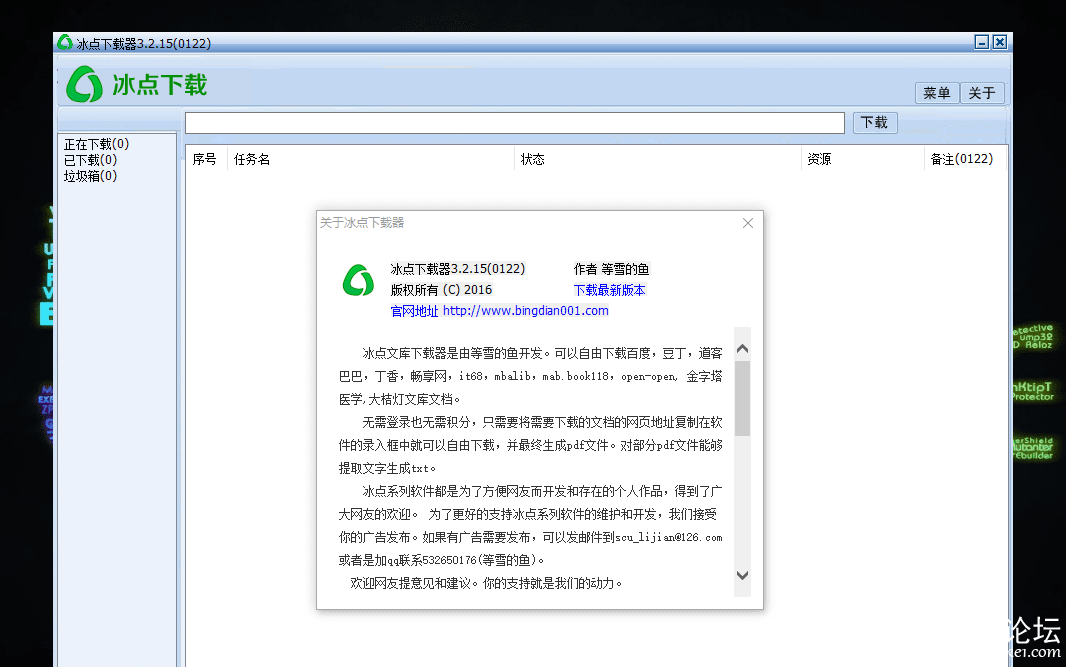Open the 菜单 menu button
1066x667 pixels.
coord(937,92)
